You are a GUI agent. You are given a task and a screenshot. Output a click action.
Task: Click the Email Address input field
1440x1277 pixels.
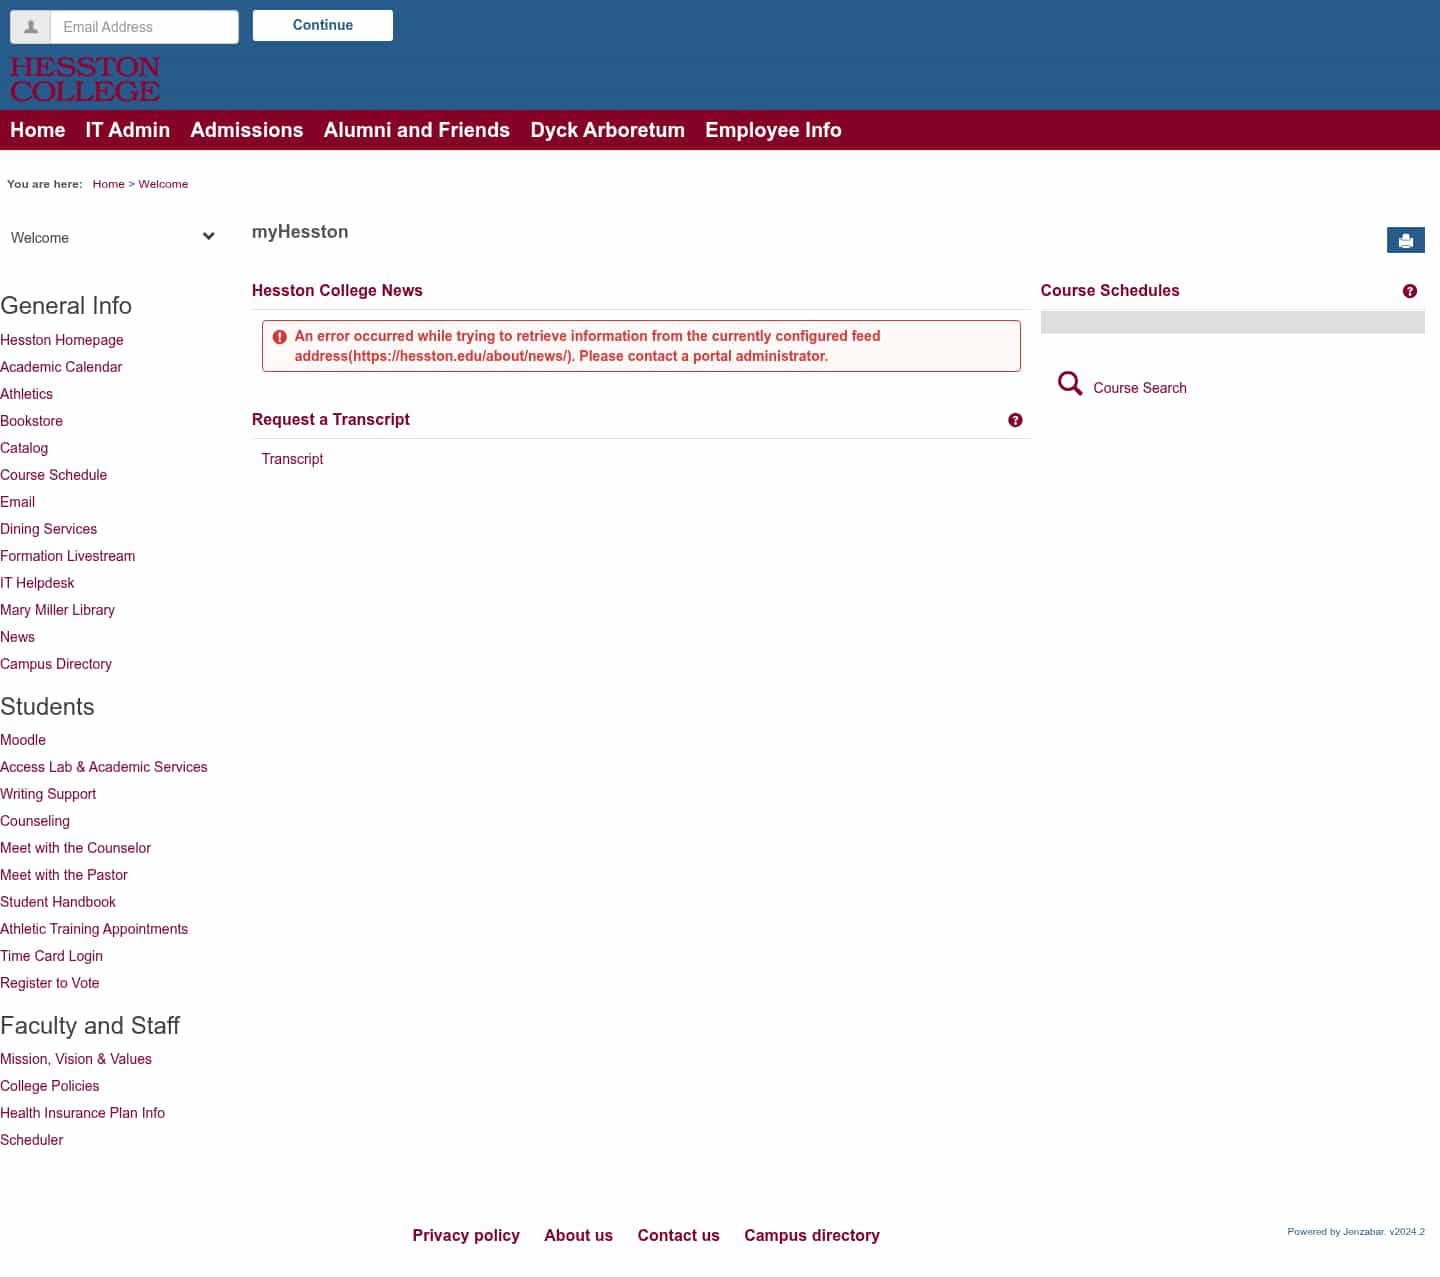[x=143, y=27]
